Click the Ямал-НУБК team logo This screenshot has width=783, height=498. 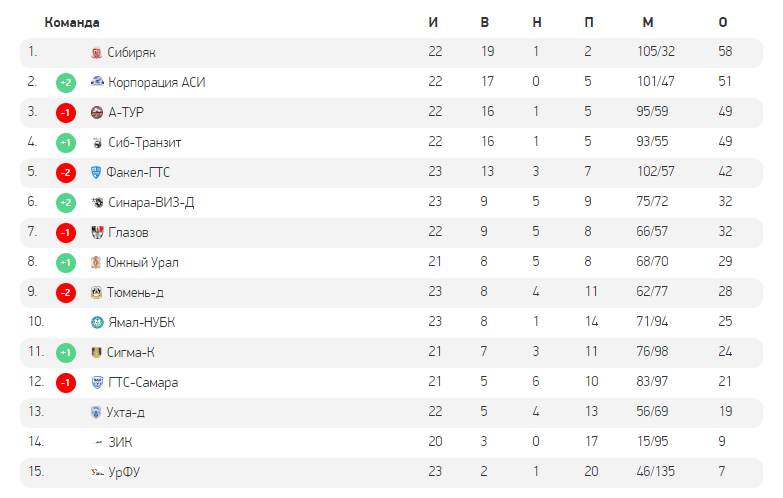[96, 323]
